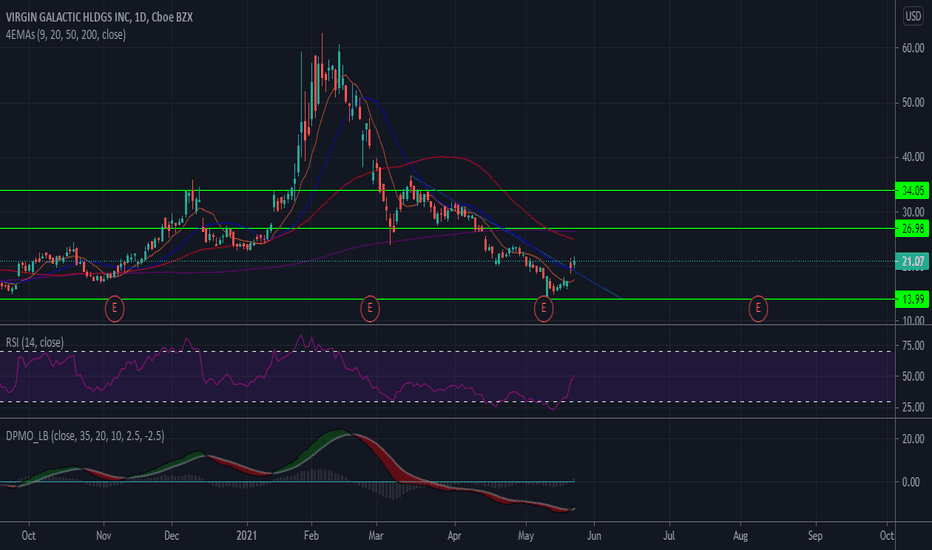Click the Apr label on time axis
932x550 pixels.
pyautogui.click(x=454, y=536)
